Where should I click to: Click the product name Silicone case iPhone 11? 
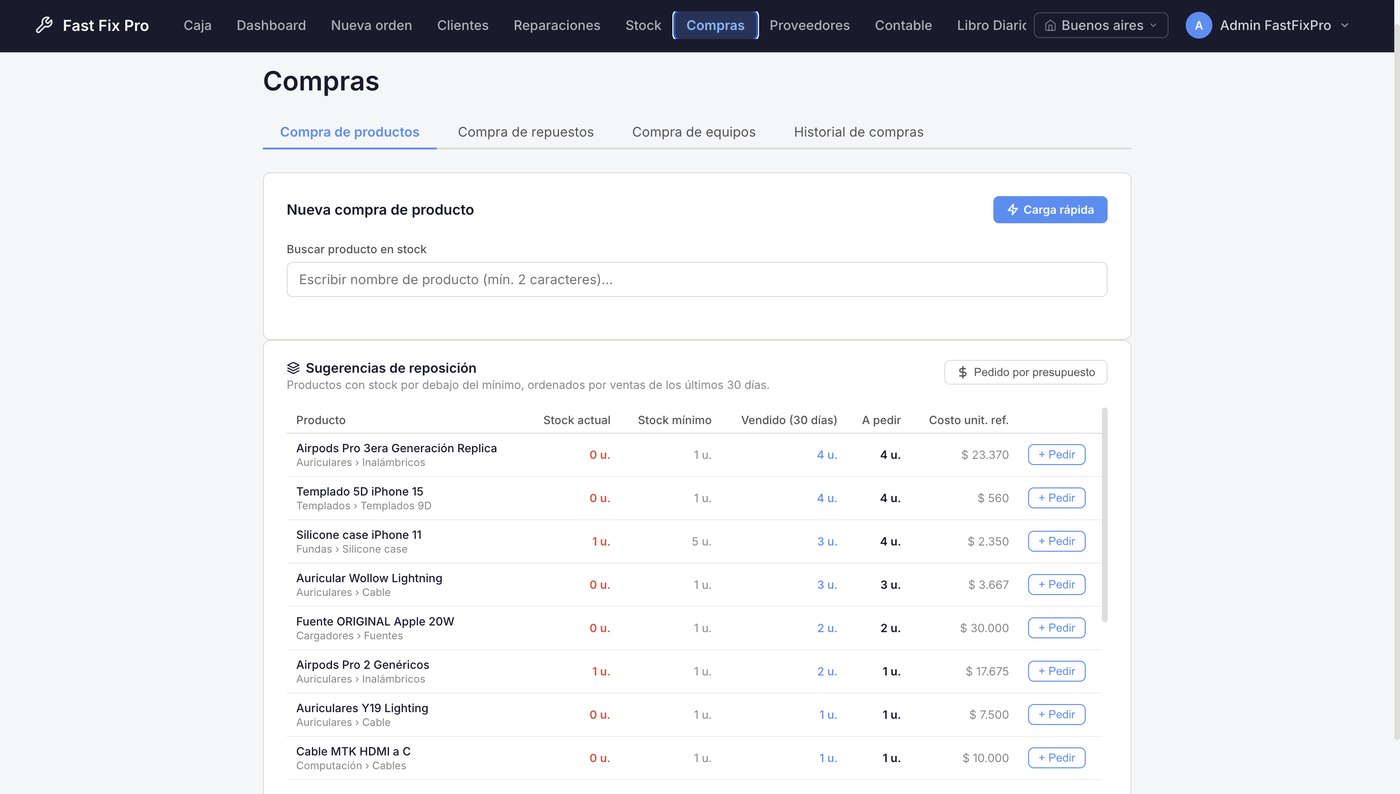pos(359,535)
